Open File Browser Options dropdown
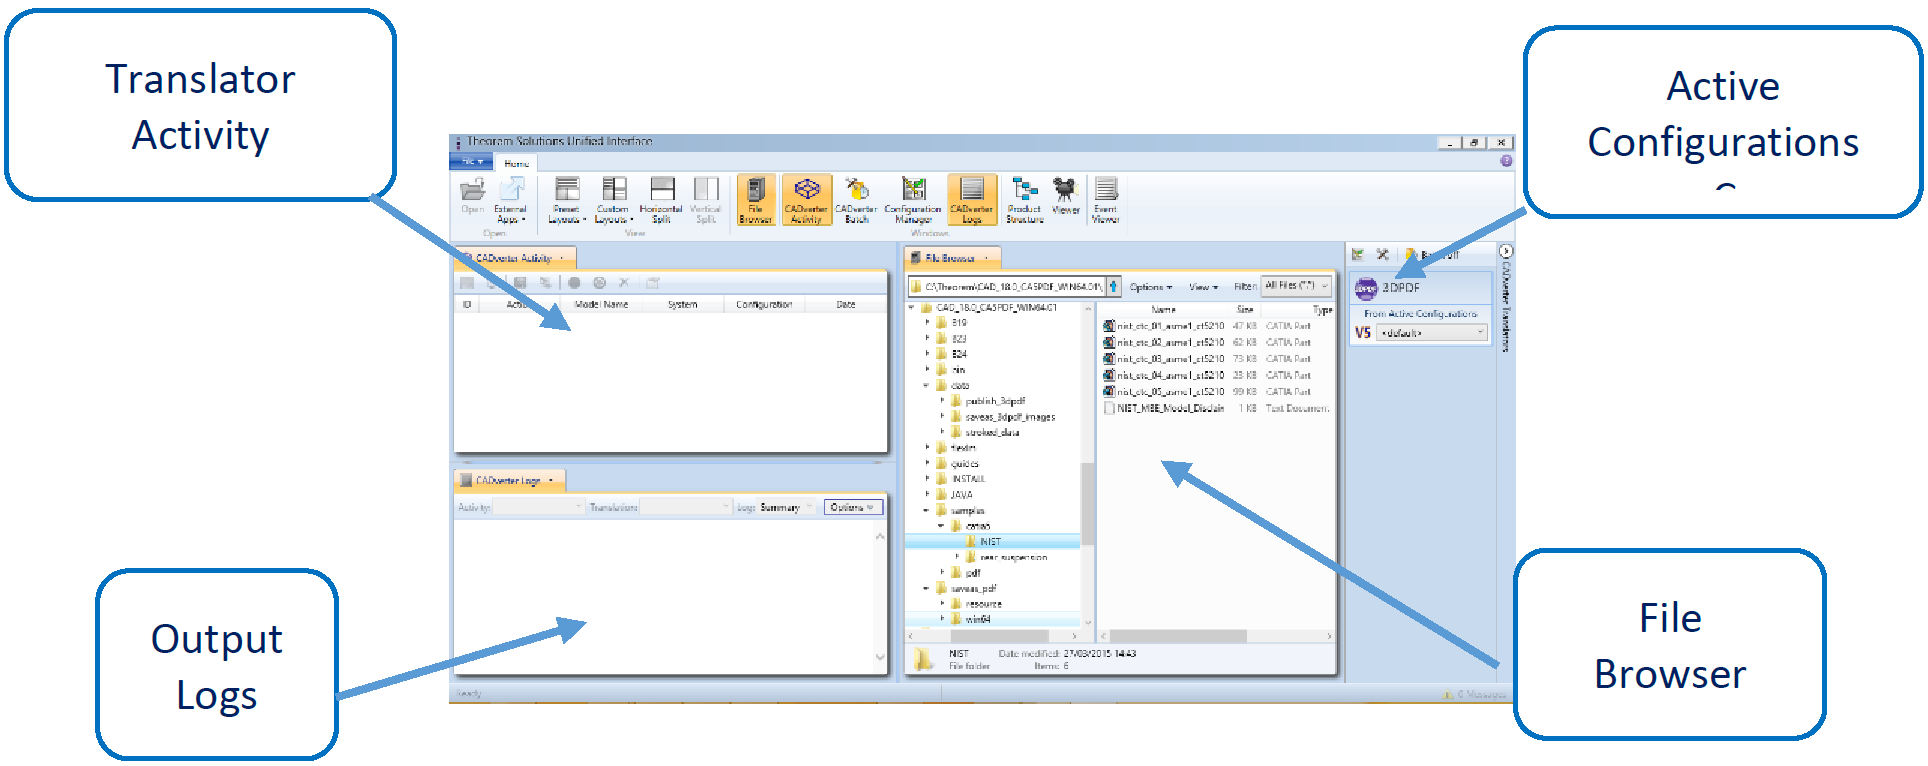The width and height of the screenshot is (1928, 766). (x=1151, y=287)
